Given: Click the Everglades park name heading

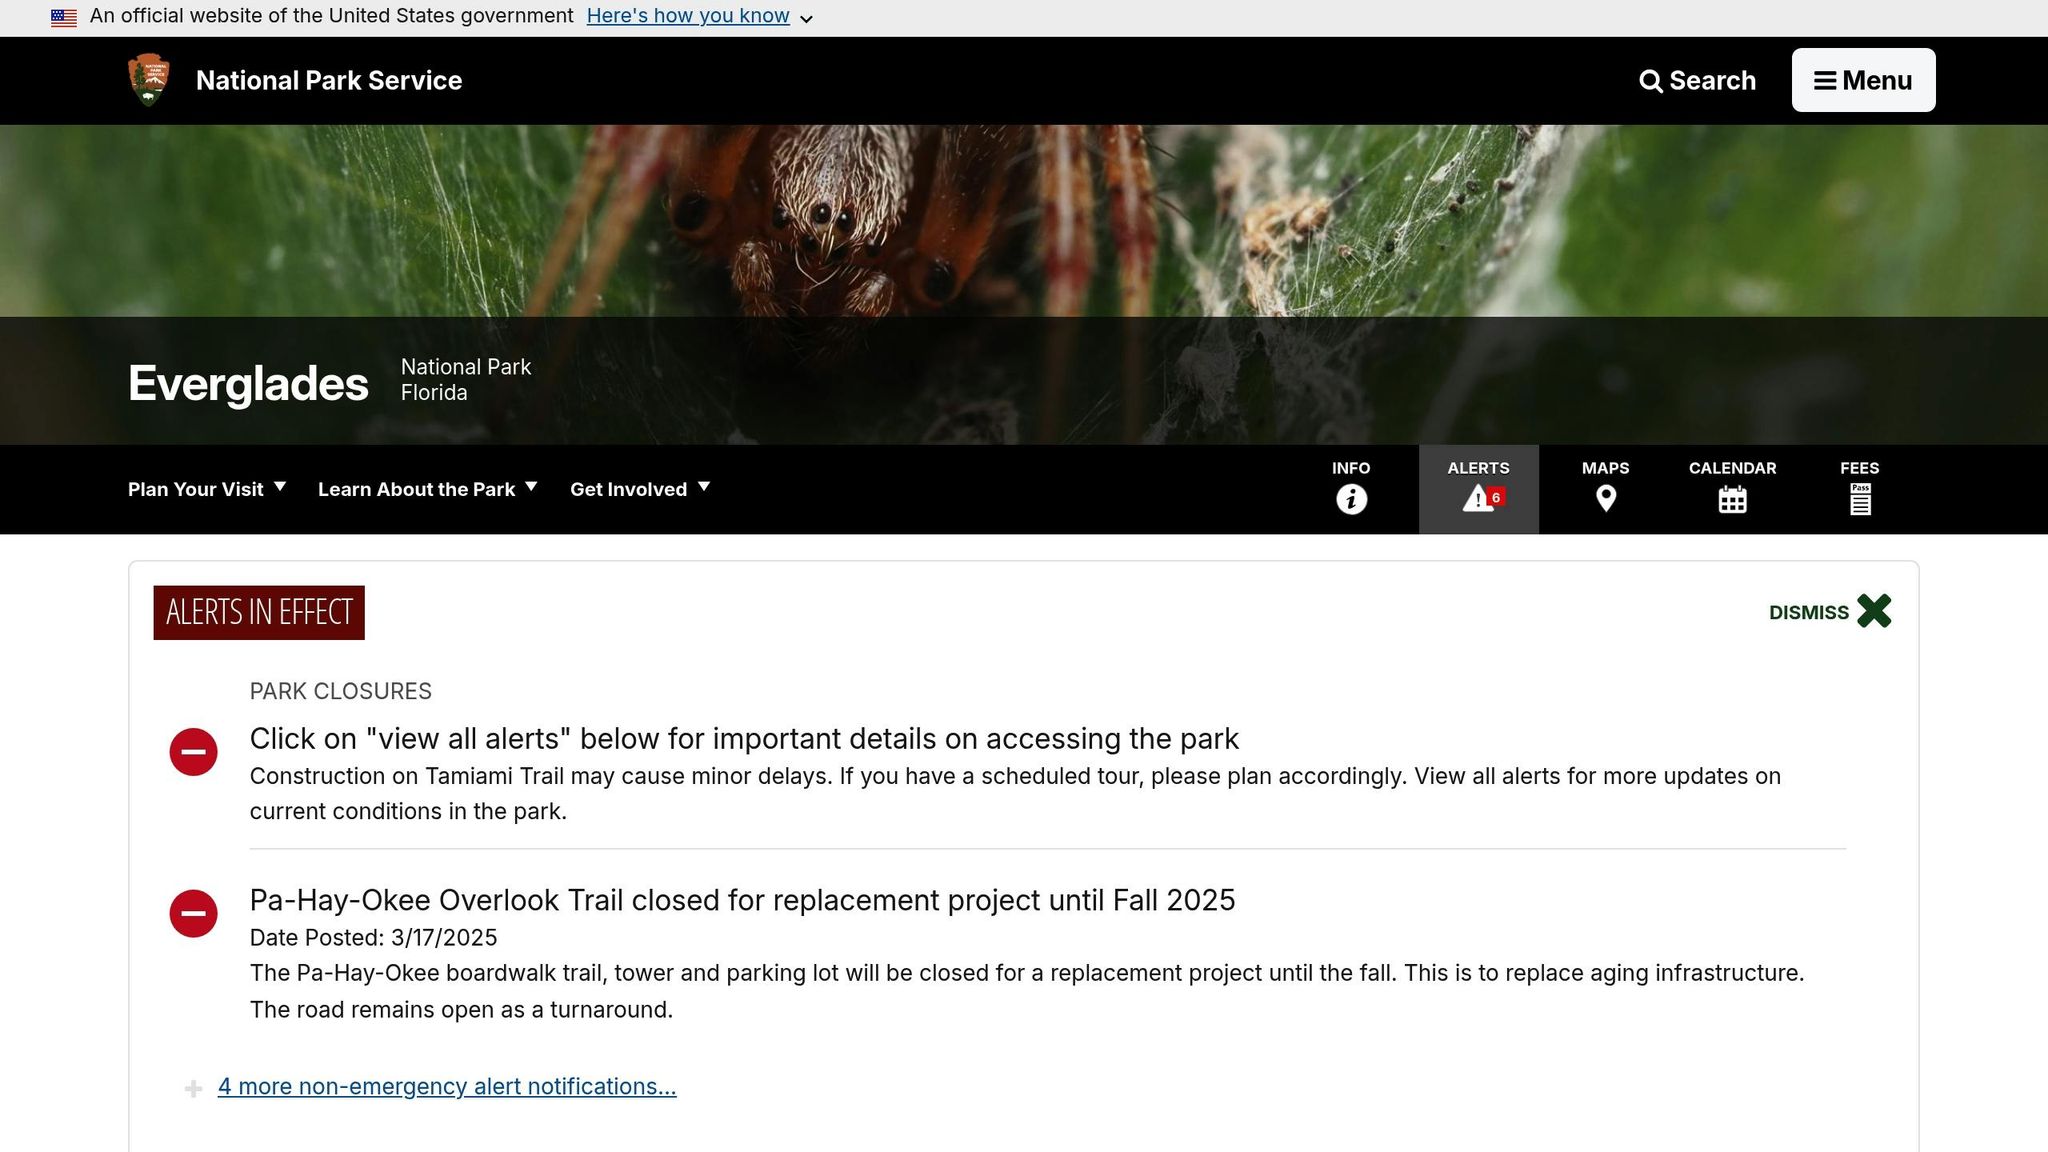Looking at the screenshot, I should [248, 383].
